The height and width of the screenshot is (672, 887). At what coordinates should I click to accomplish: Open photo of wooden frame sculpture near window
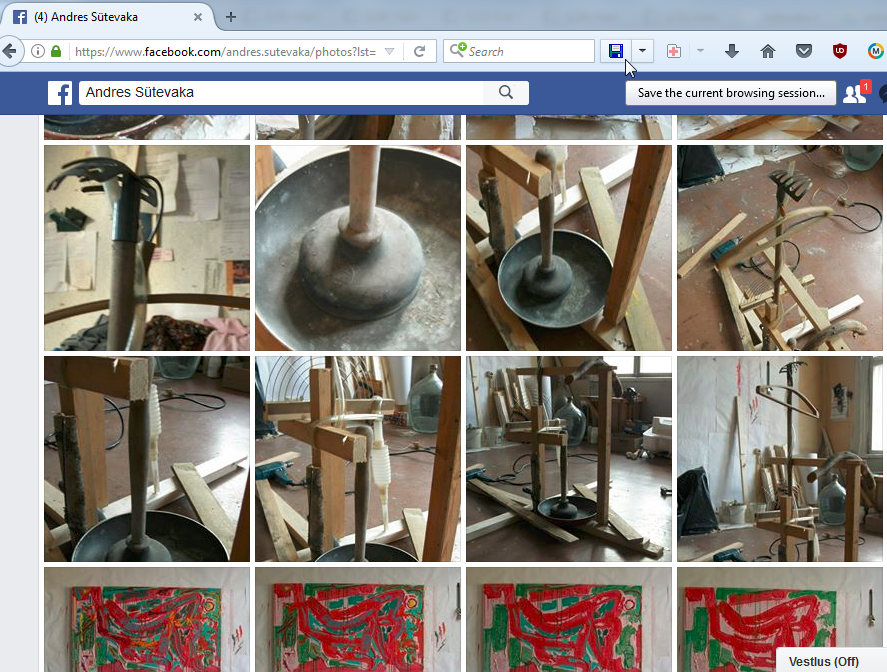[x=569, y=459]
